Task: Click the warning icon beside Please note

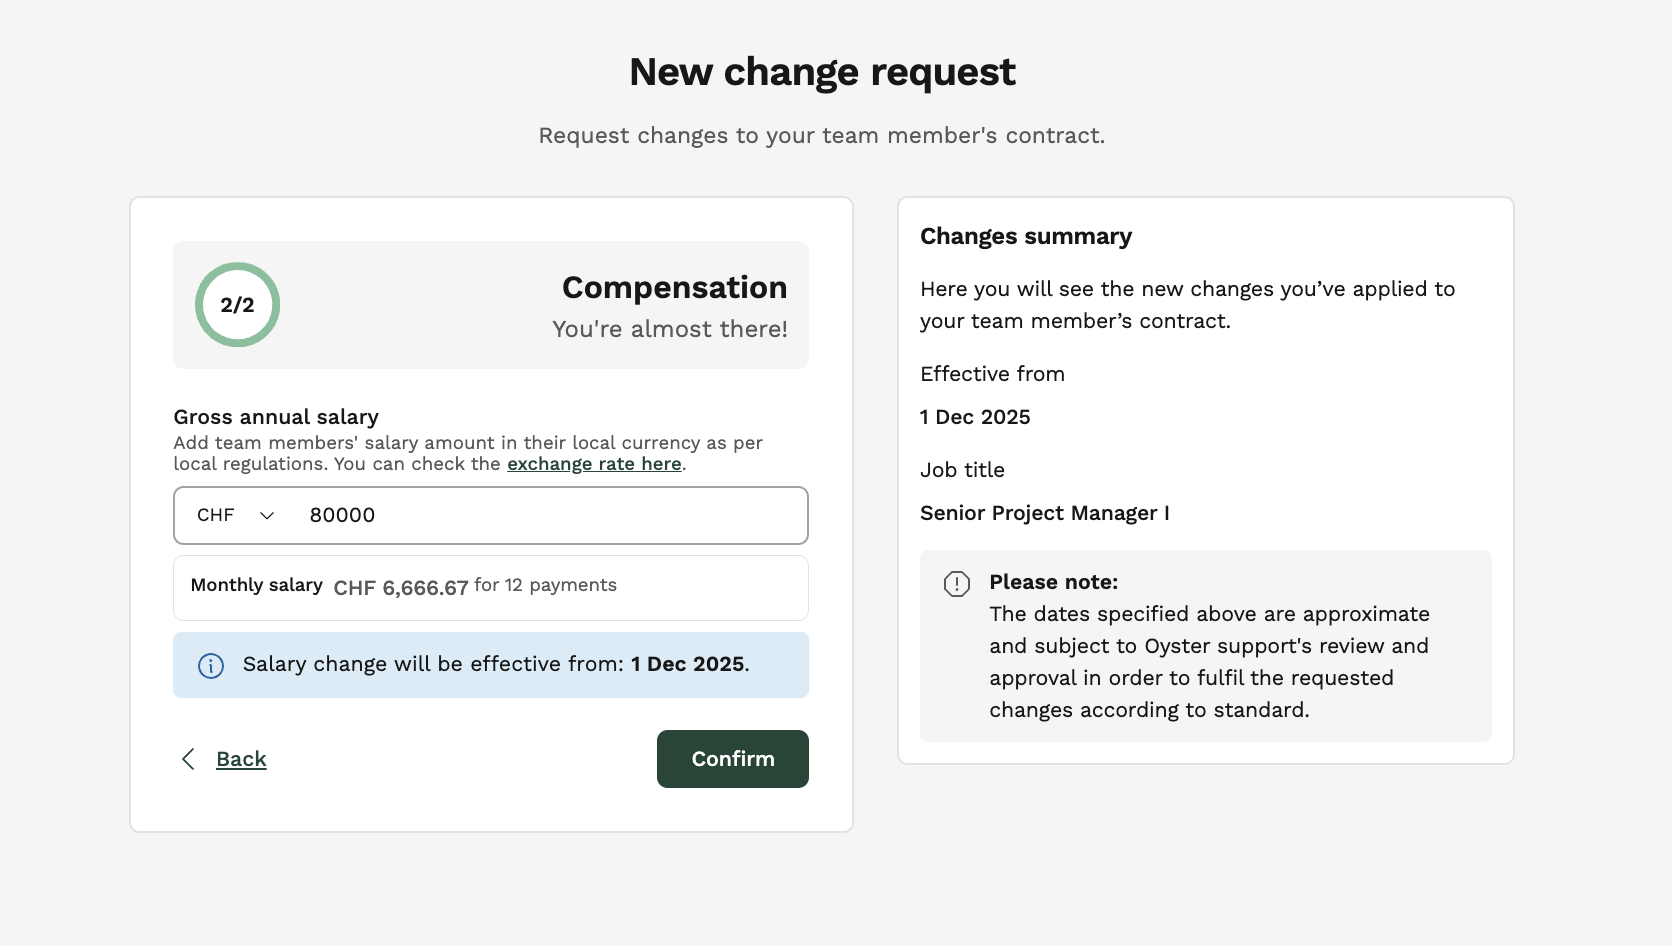Action: tap(957, 584)
